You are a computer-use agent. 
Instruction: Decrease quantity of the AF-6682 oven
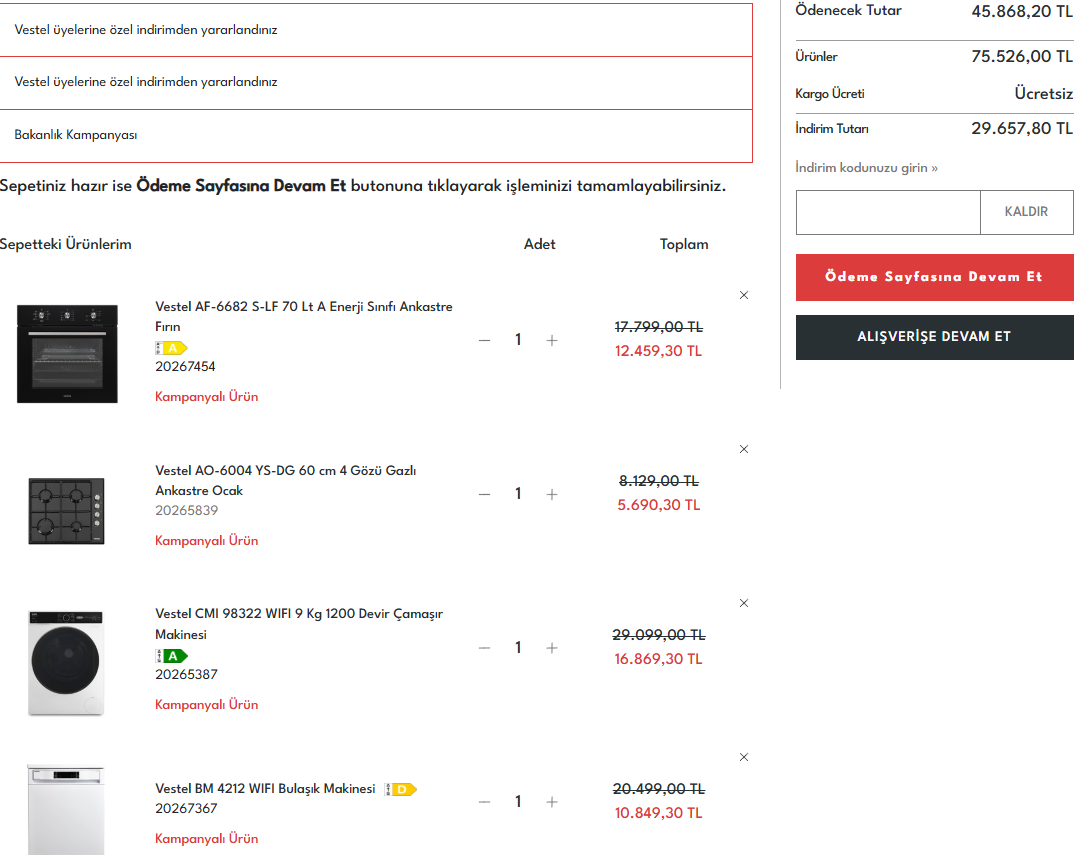[485, 340]
